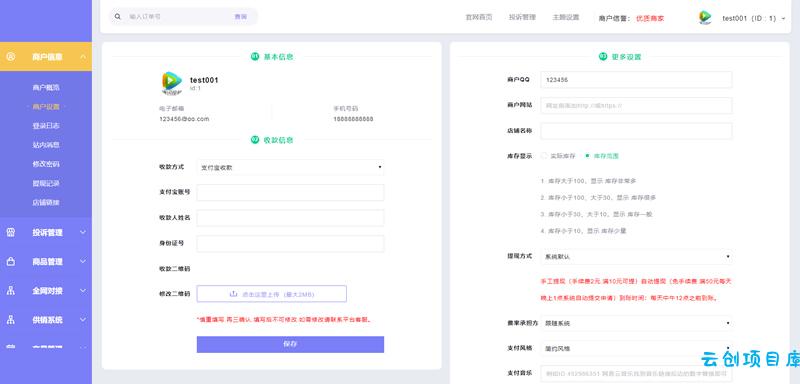Click the 支付宝账号 input field
This screenshot has width=800, height=384.
(290, 192)
